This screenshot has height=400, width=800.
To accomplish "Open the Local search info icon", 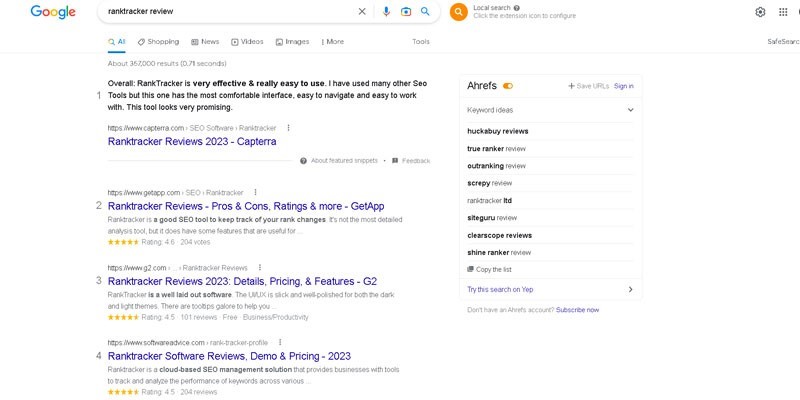I will pos(517,8).
